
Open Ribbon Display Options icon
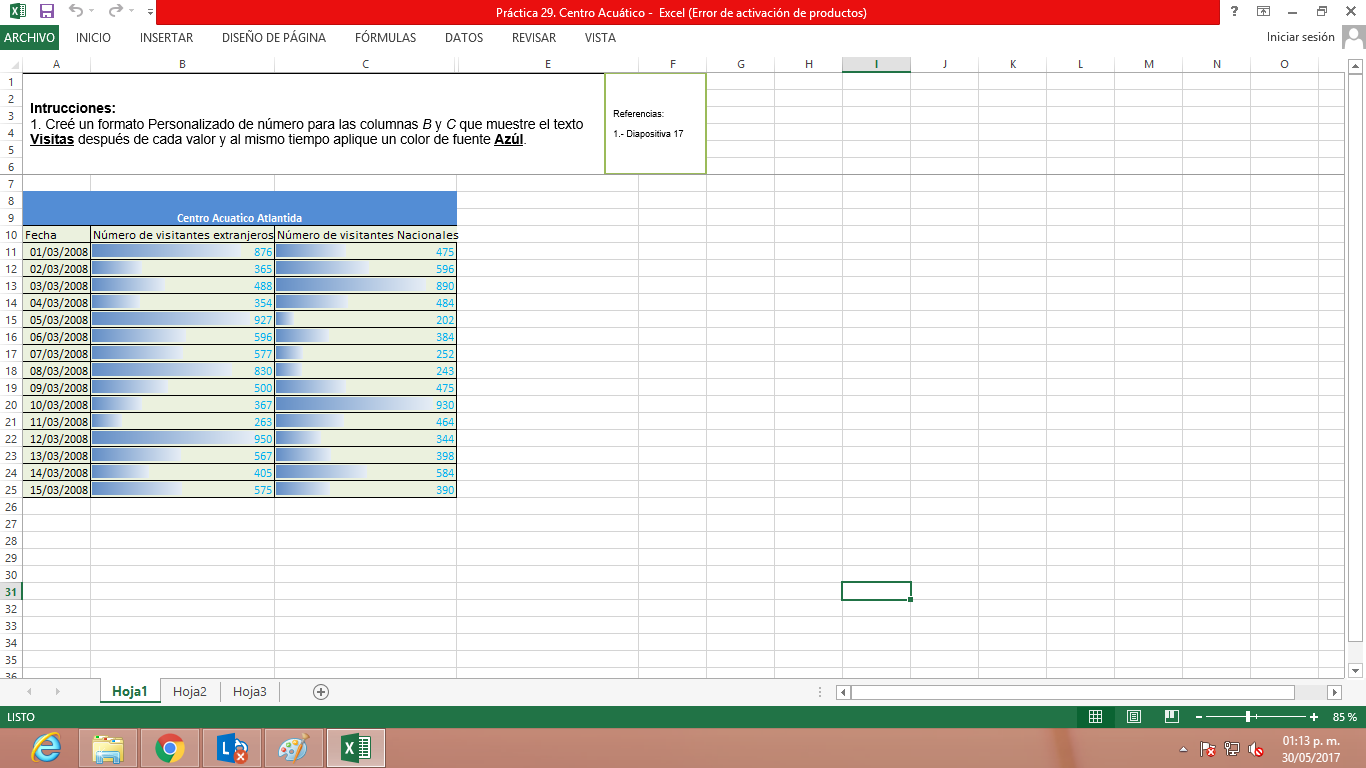point(1264,12)
